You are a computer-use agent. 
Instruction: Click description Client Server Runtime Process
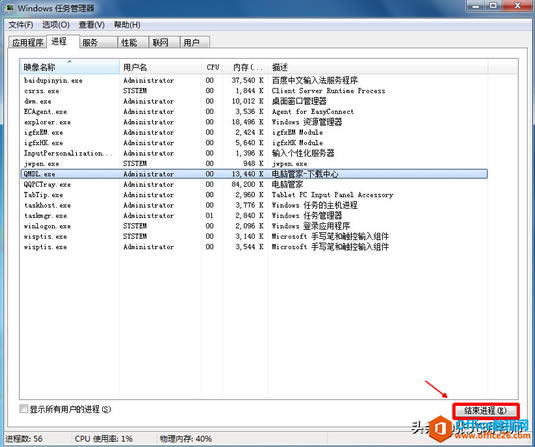[x=328, y=91]
